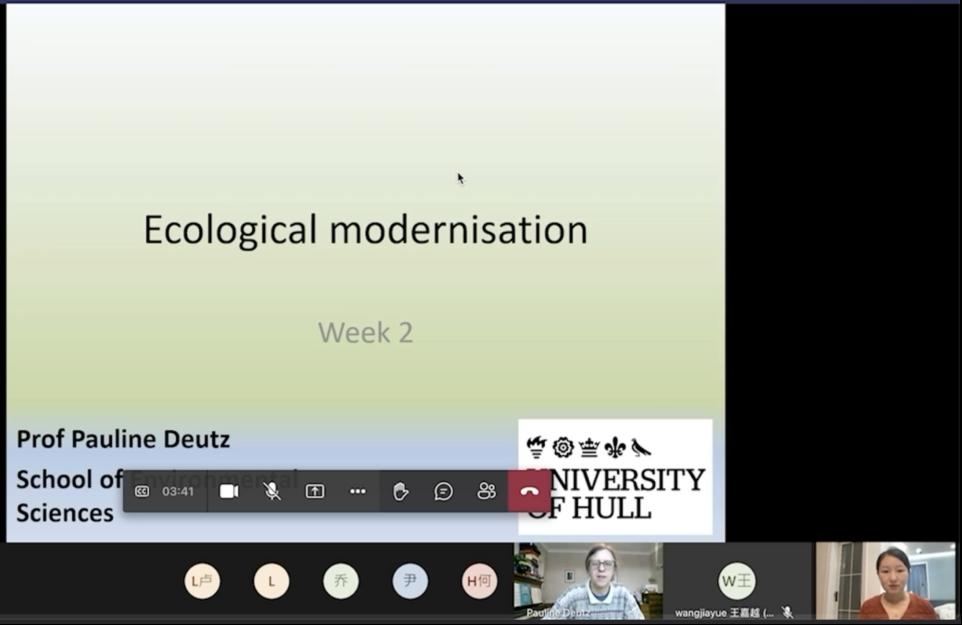
Task: Click the 03:41 meeting timer
Action: [x=178, y=491]
